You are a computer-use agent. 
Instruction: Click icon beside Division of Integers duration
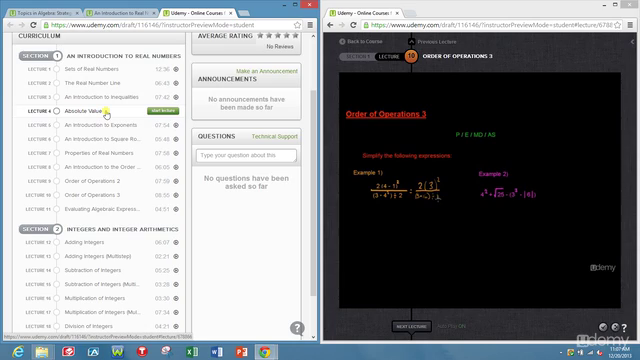(x=176, y=326)
